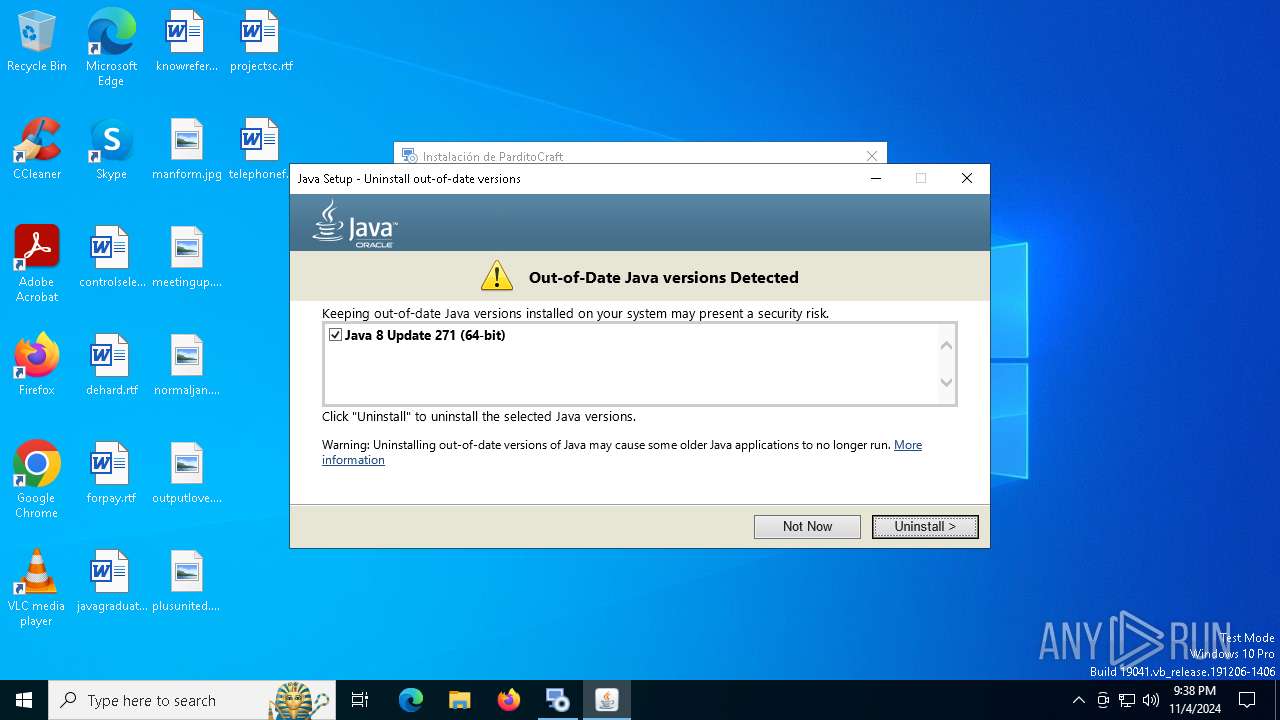The height and width of the screenshot is (720, 1280).
Task: Select the dehard.rtf document icon
Action: [x=111, y=366]
